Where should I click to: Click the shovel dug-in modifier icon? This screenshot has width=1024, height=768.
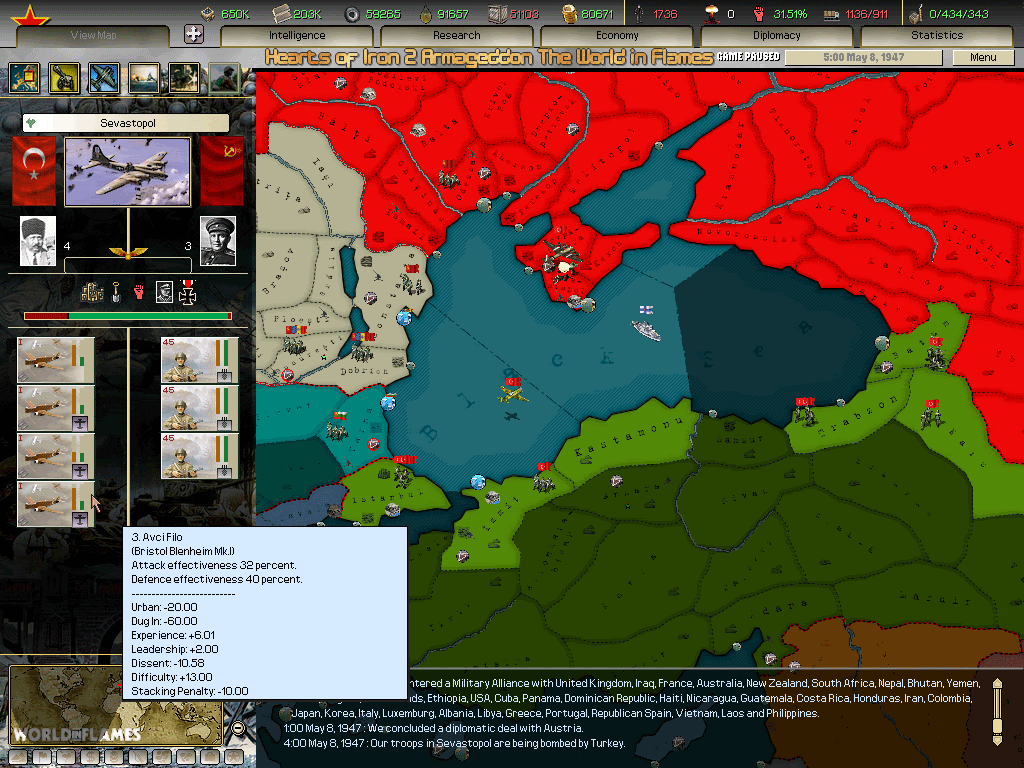coord(116,292)
